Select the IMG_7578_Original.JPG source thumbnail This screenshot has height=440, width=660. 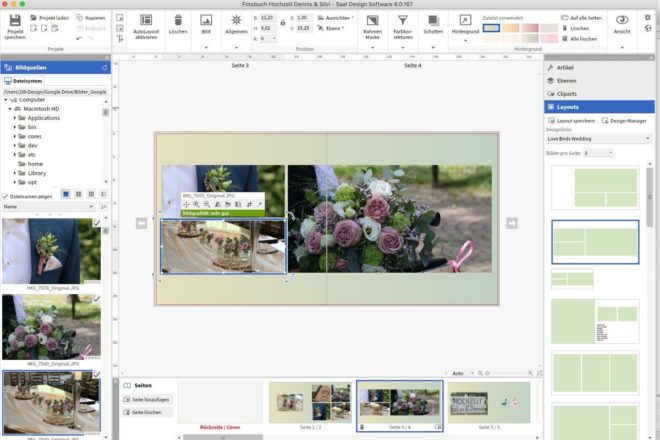click(x=51, y=251)
